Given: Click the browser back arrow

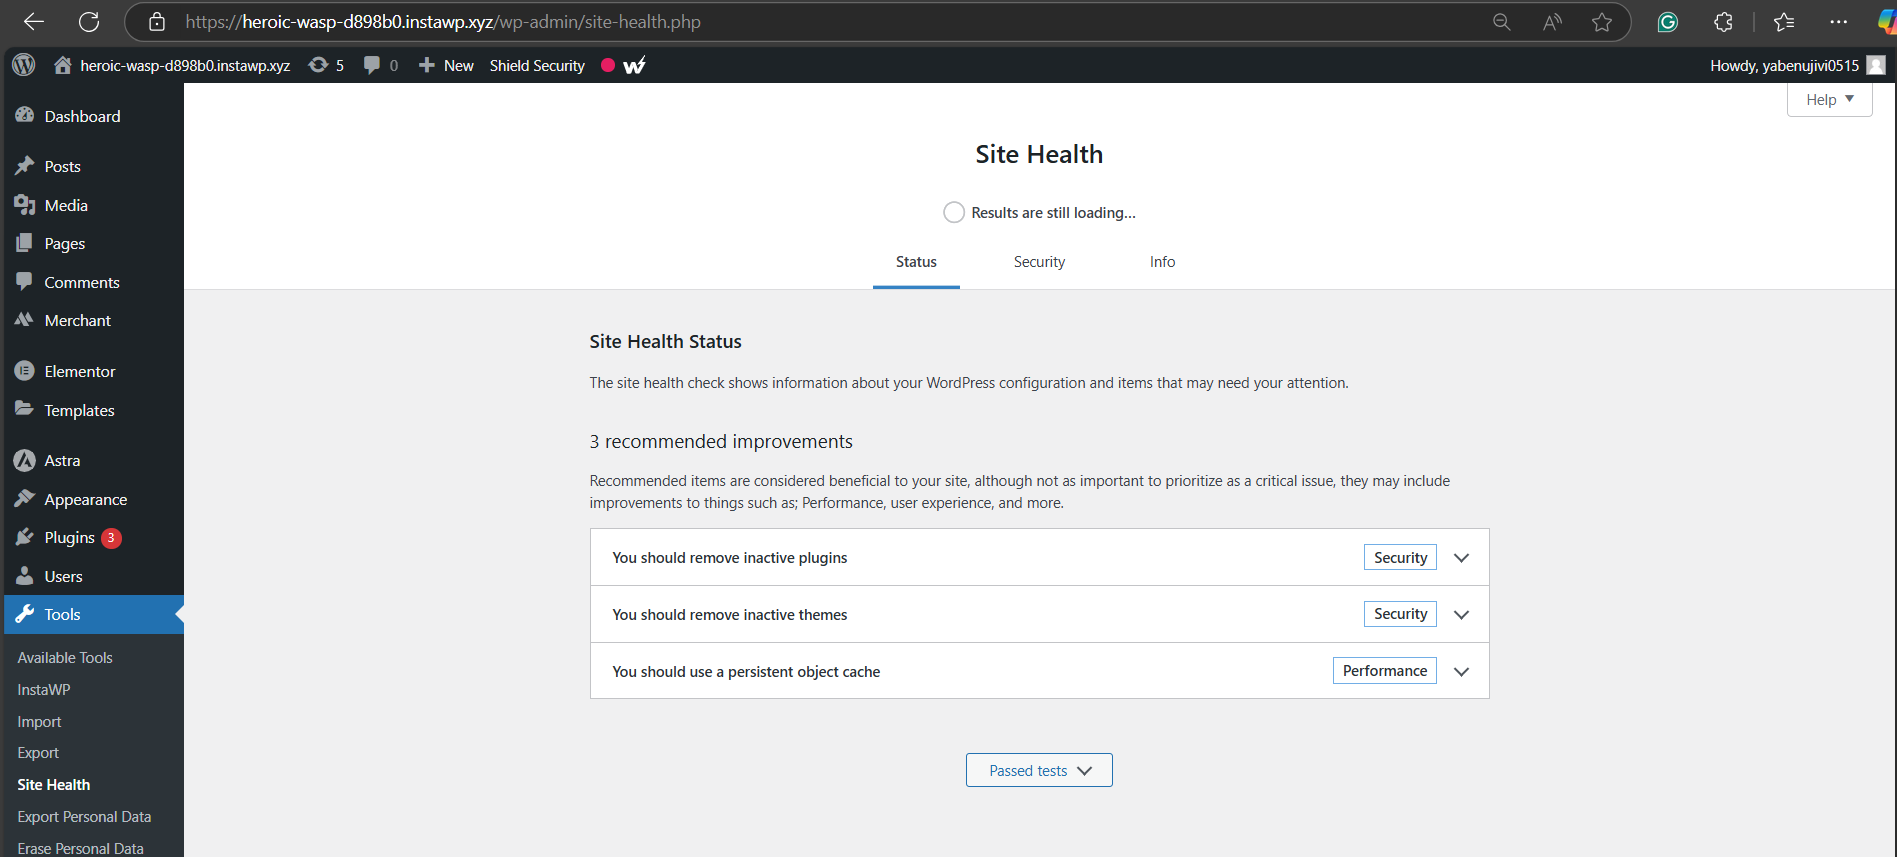Looking at the screenshot, I should tap(34, 21).
